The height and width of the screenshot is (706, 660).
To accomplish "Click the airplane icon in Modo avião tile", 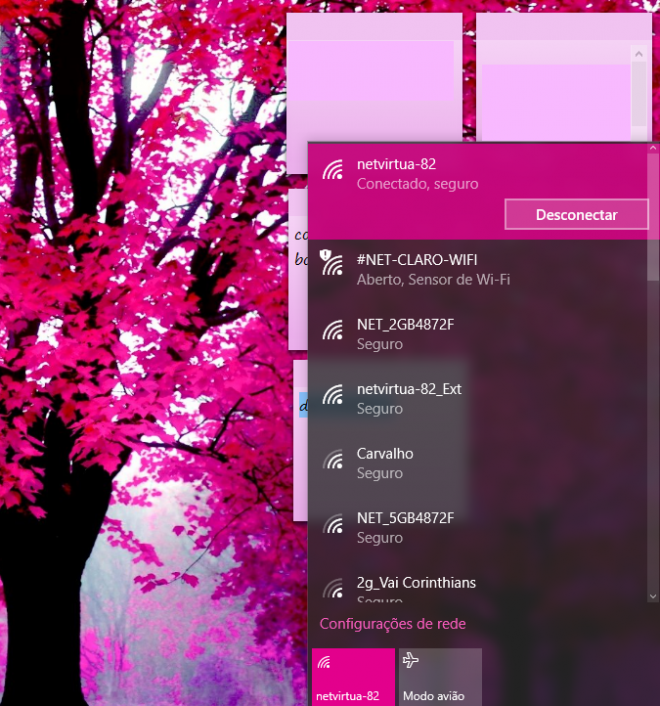I will coord(411,660).
